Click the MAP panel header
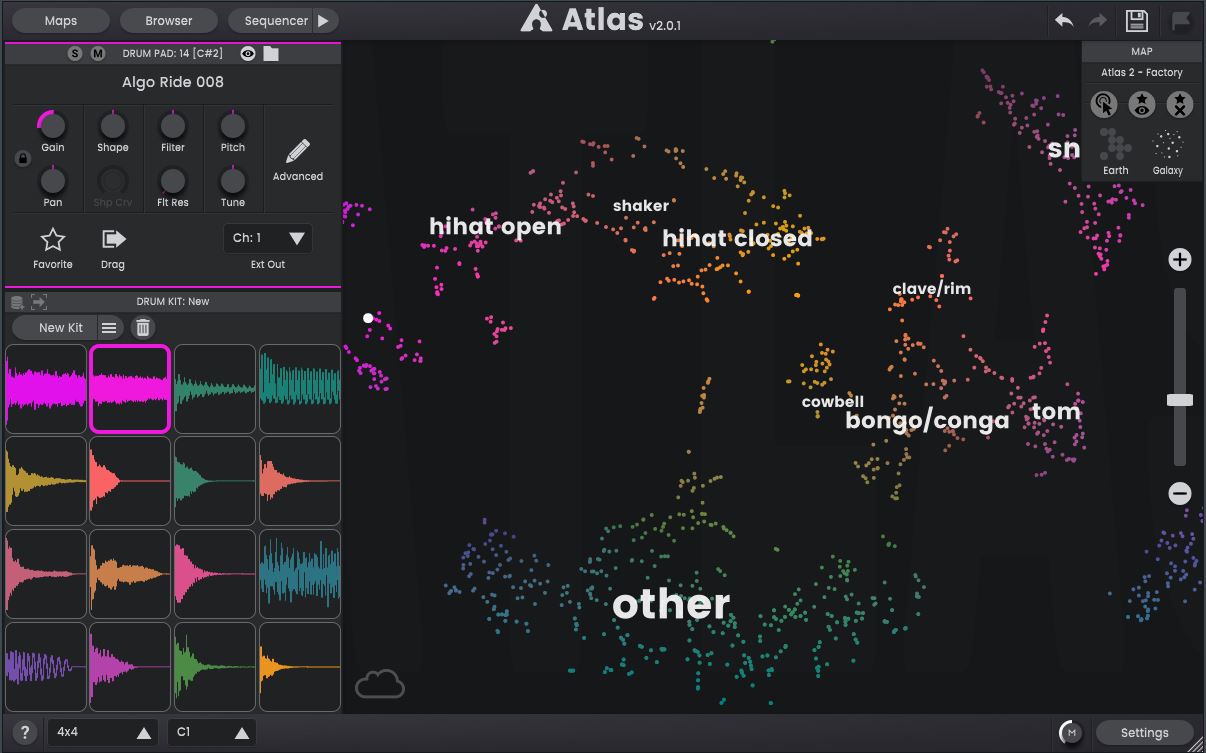The image size is (1206, 753). (x=1142, y=51)
